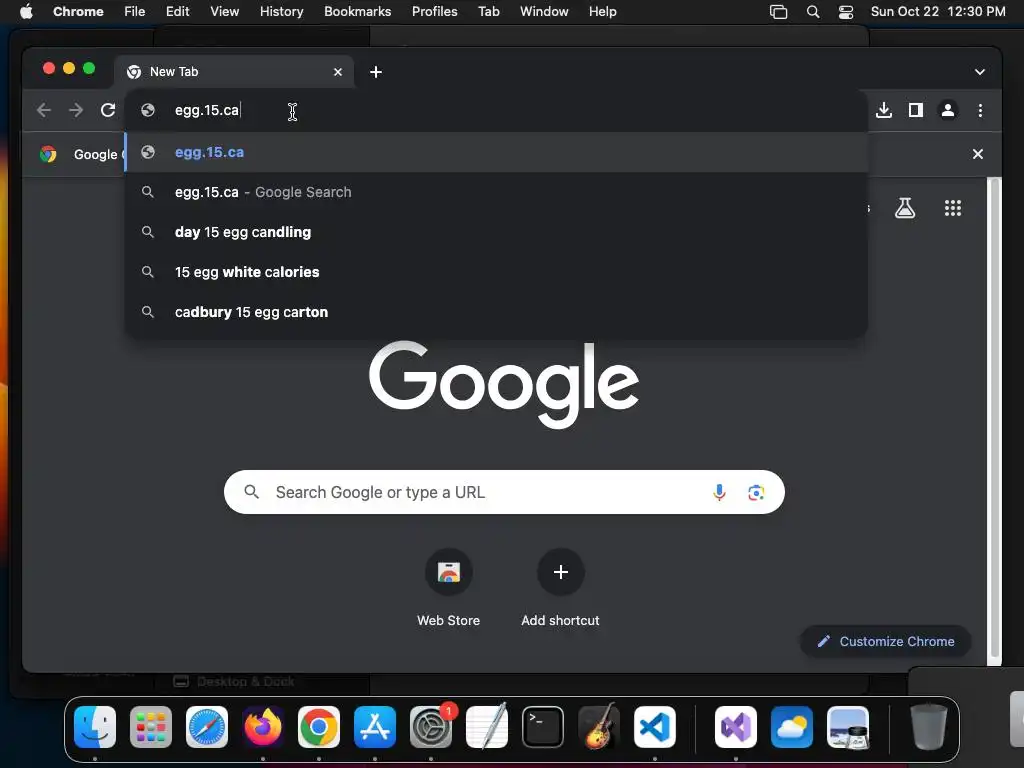Screen dimensions: 1024x768
Task: Open TextEdit from the Dock
Action: 487,727
